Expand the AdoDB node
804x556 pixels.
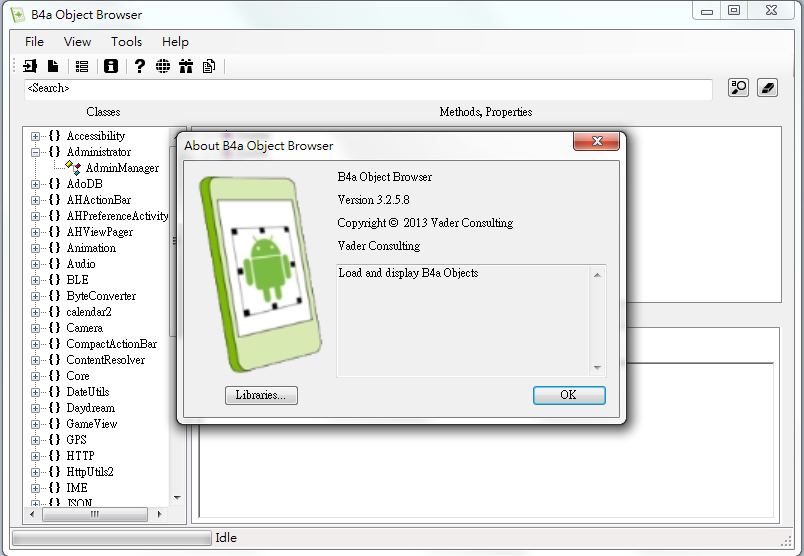click(35, 184)
